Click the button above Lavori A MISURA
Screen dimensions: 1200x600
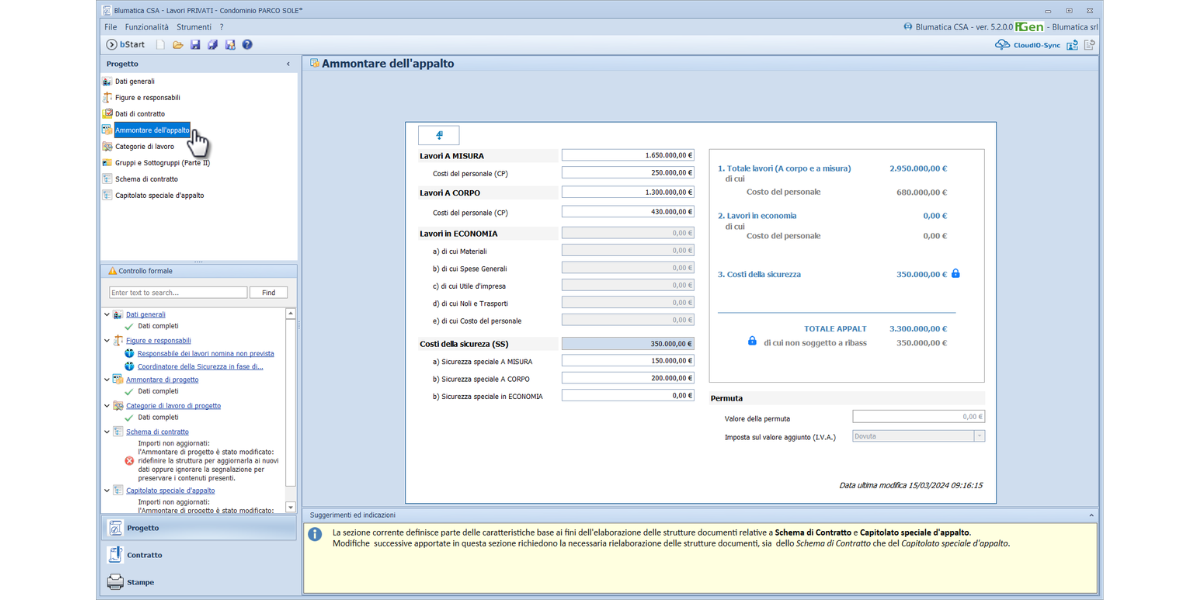[439, 135]
